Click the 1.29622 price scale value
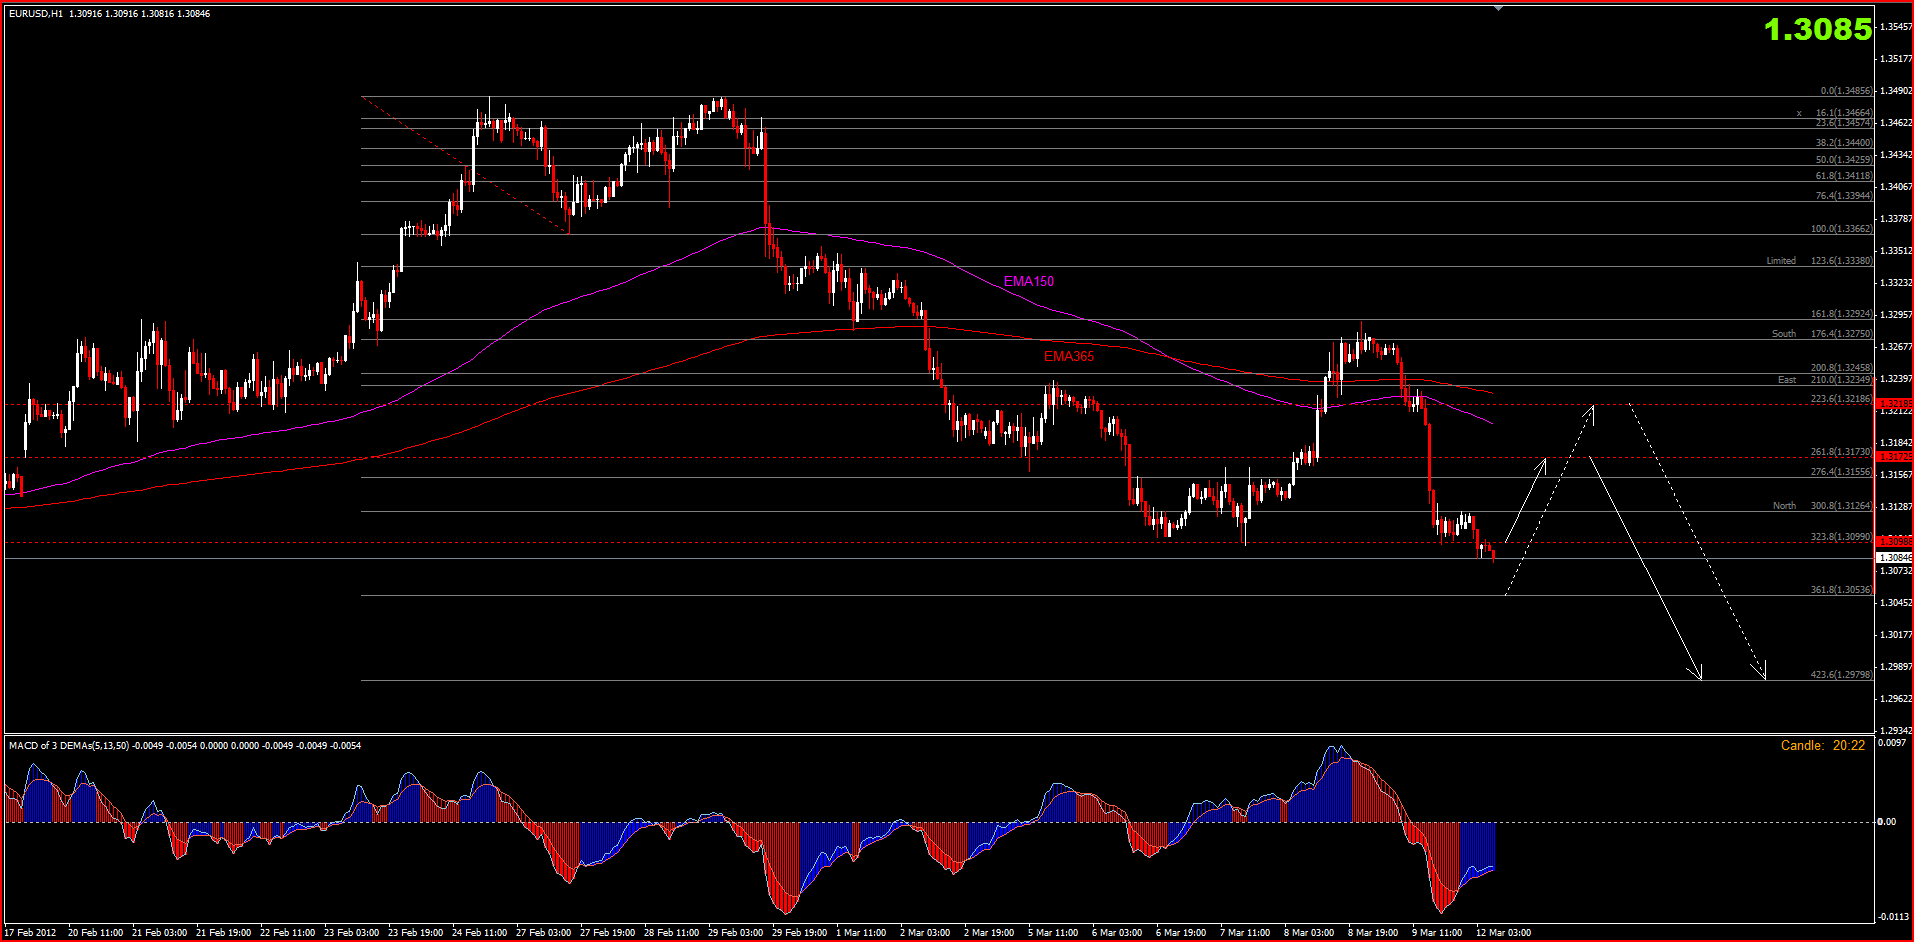Viewport: 1914px width, 942px height. [1896, 699]
